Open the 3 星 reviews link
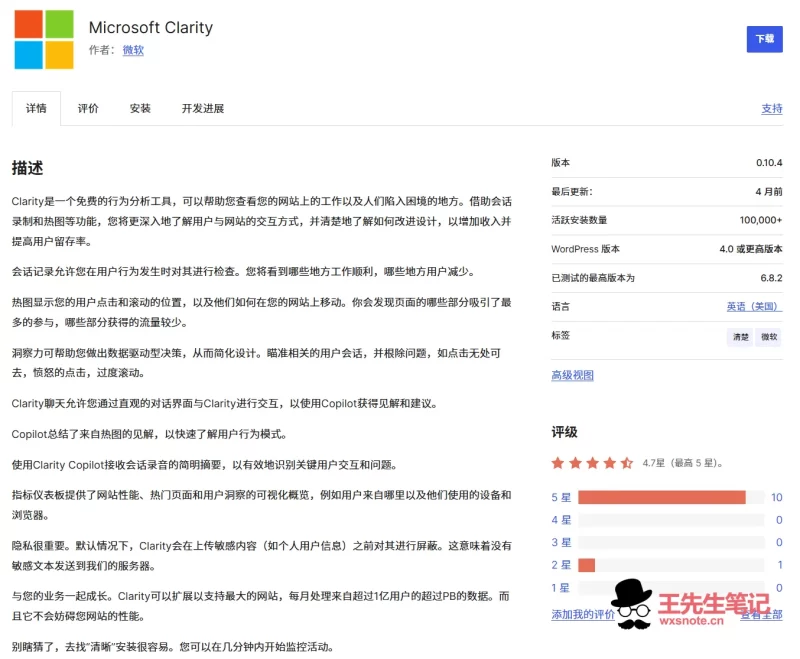 click(x=561, y=542)
